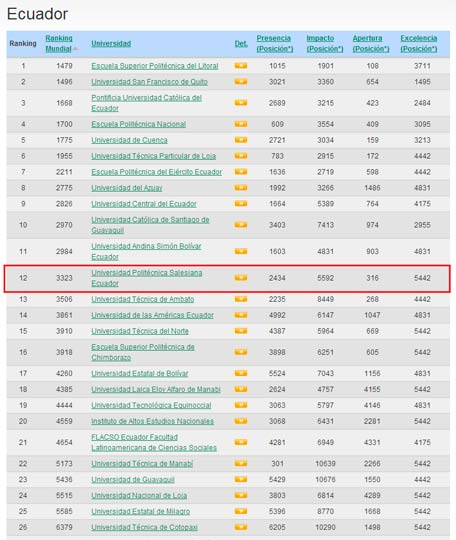The image size is (456, 540).
Task: Open details icon for Universidad de las Américas
Action: click(x=241, y=315)
